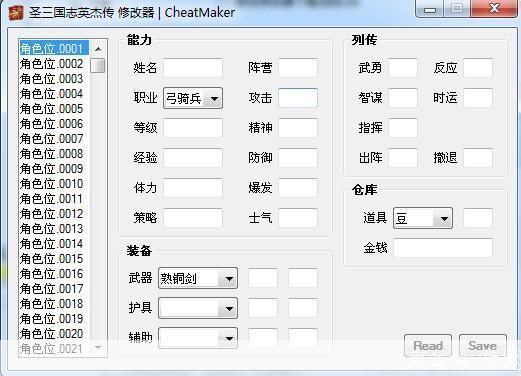521x376 pixels.
Task: Click first value field beside 武器
Action: tap(263, 278)
